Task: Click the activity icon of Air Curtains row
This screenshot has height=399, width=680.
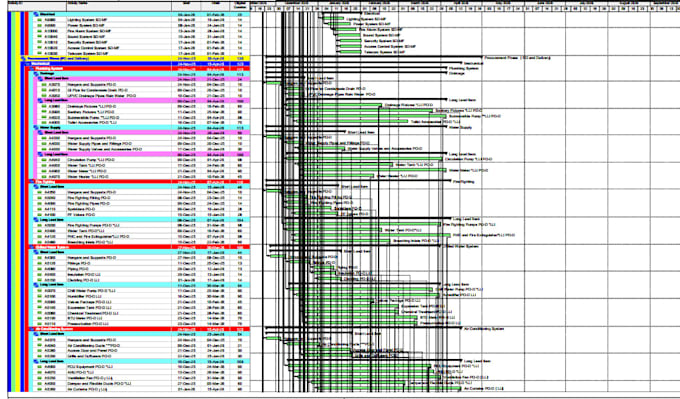Action: [x=39, y=389]
